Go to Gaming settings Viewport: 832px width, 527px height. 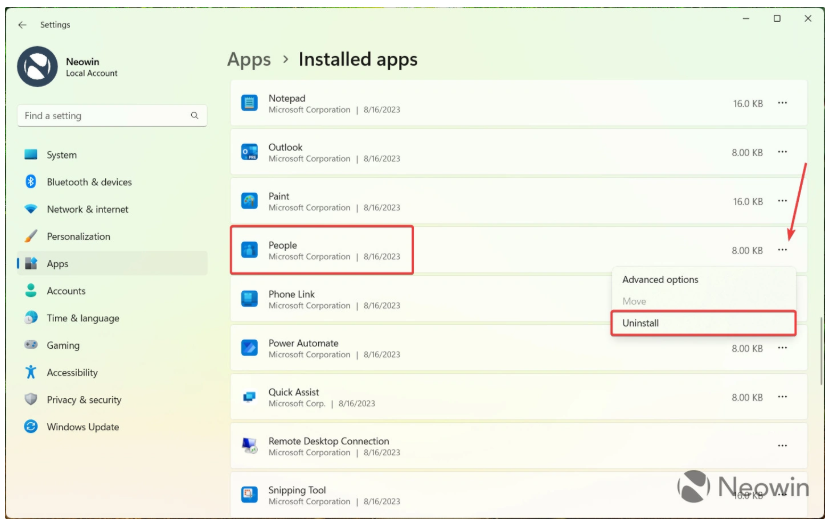[112, 345]
